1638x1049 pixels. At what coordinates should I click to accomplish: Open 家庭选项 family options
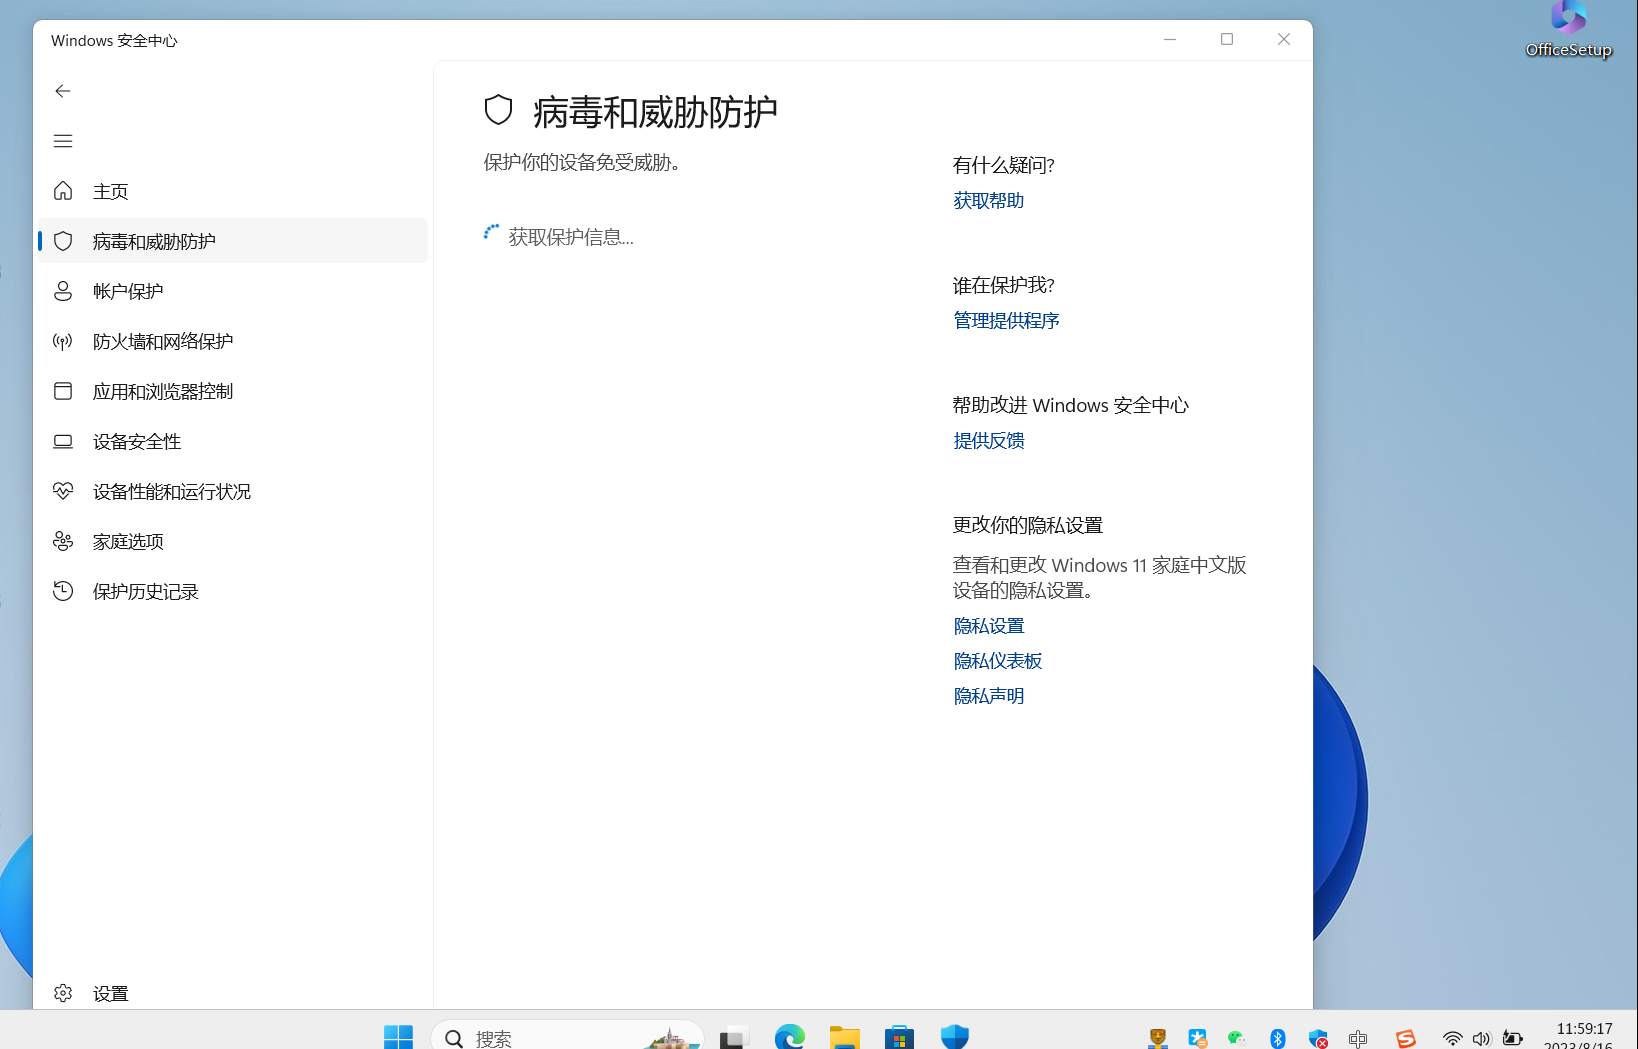pos(127,541)
